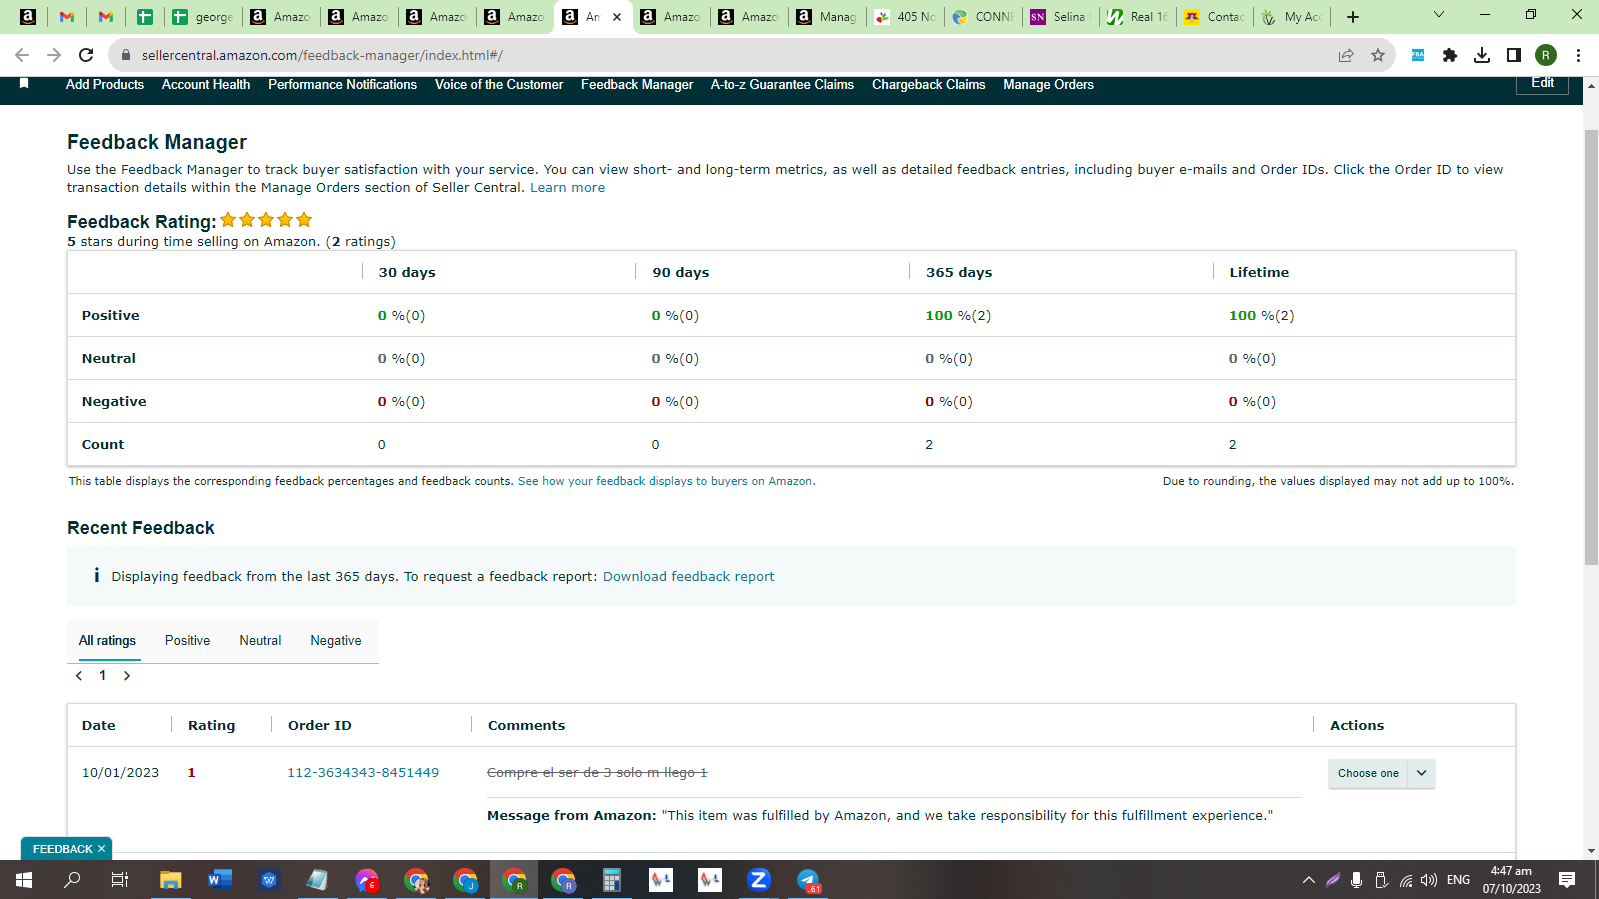Open the tab search dropdown arrow

[x=1439, y=15]
